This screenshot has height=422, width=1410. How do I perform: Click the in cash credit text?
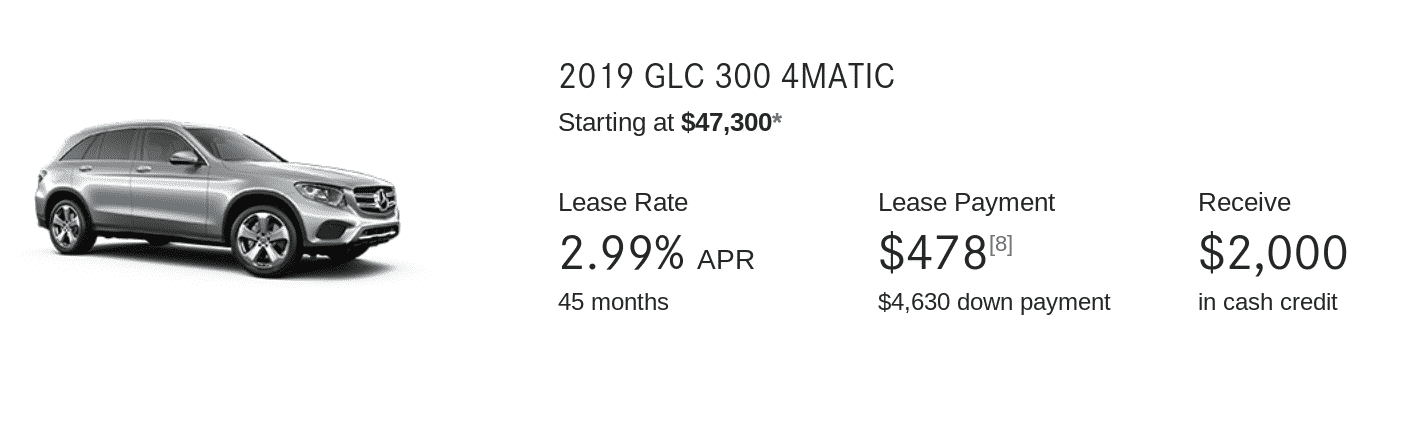tap(1267, 302)
